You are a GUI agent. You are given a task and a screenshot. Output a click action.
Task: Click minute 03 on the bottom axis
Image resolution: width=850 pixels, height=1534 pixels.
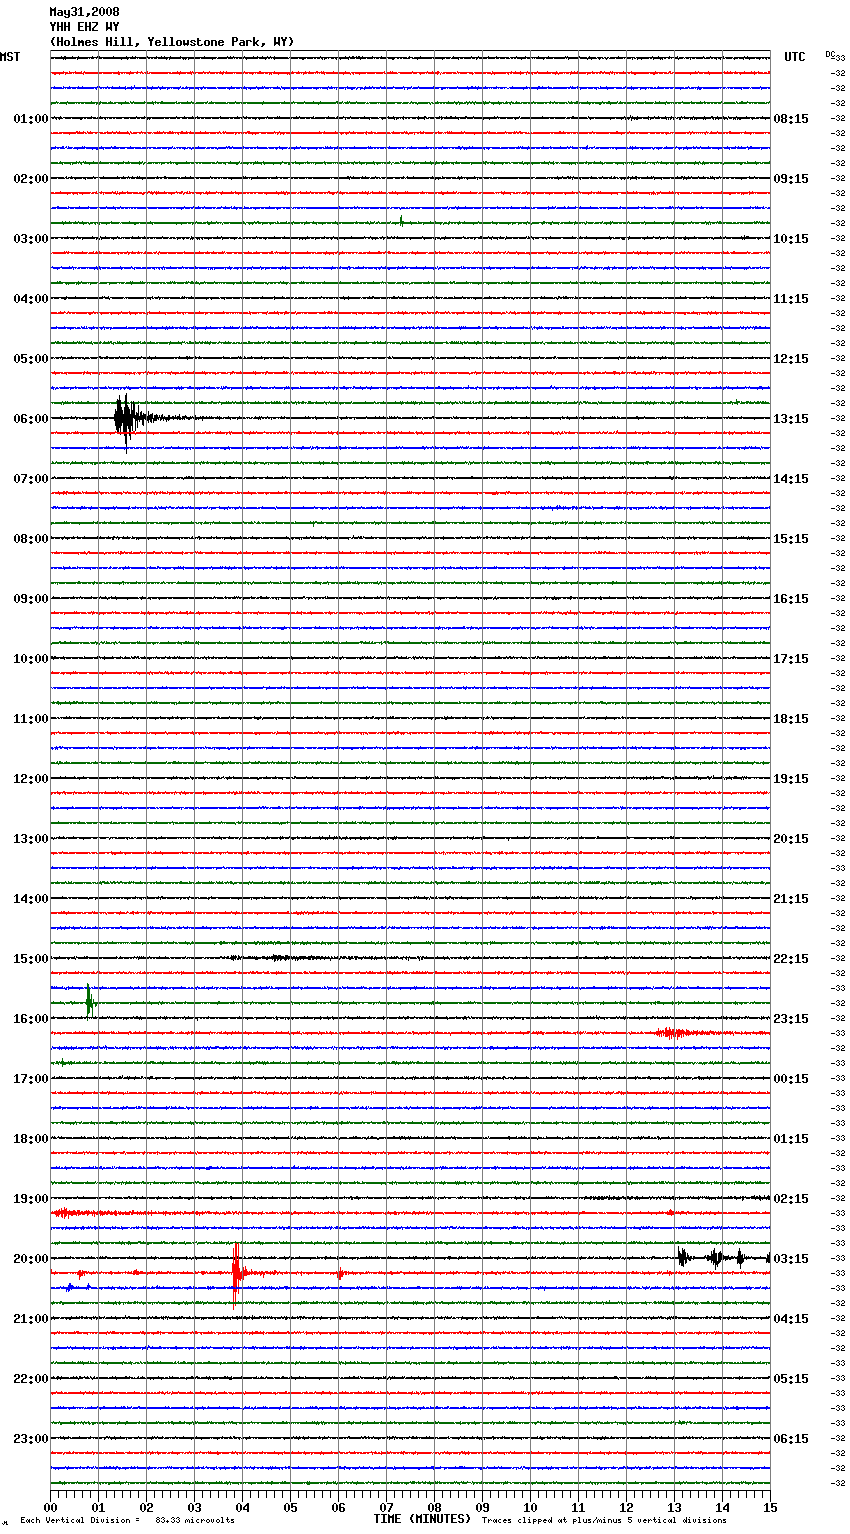coord(194,1507)
